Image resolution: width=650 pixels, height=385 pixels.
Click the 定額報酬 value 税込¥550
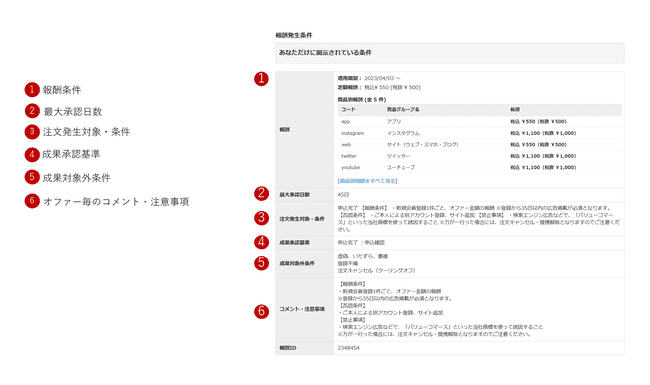click(392, 87)
